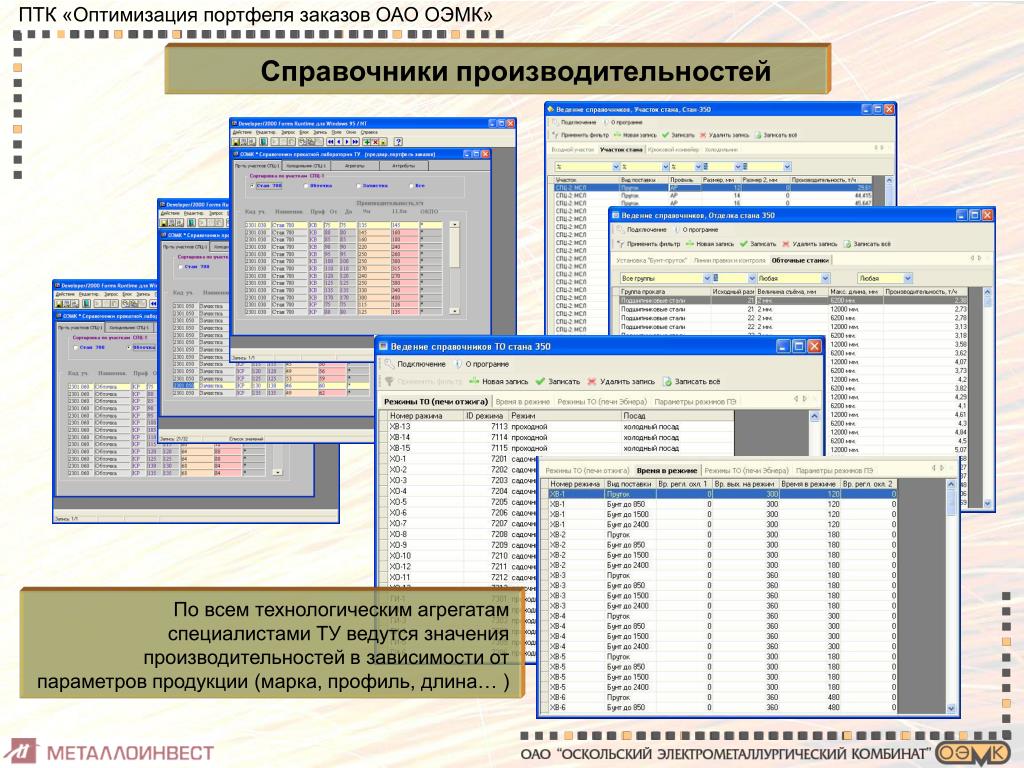Click the save icon in the top Developer/2000 toolbar

(x=238, y=141)
